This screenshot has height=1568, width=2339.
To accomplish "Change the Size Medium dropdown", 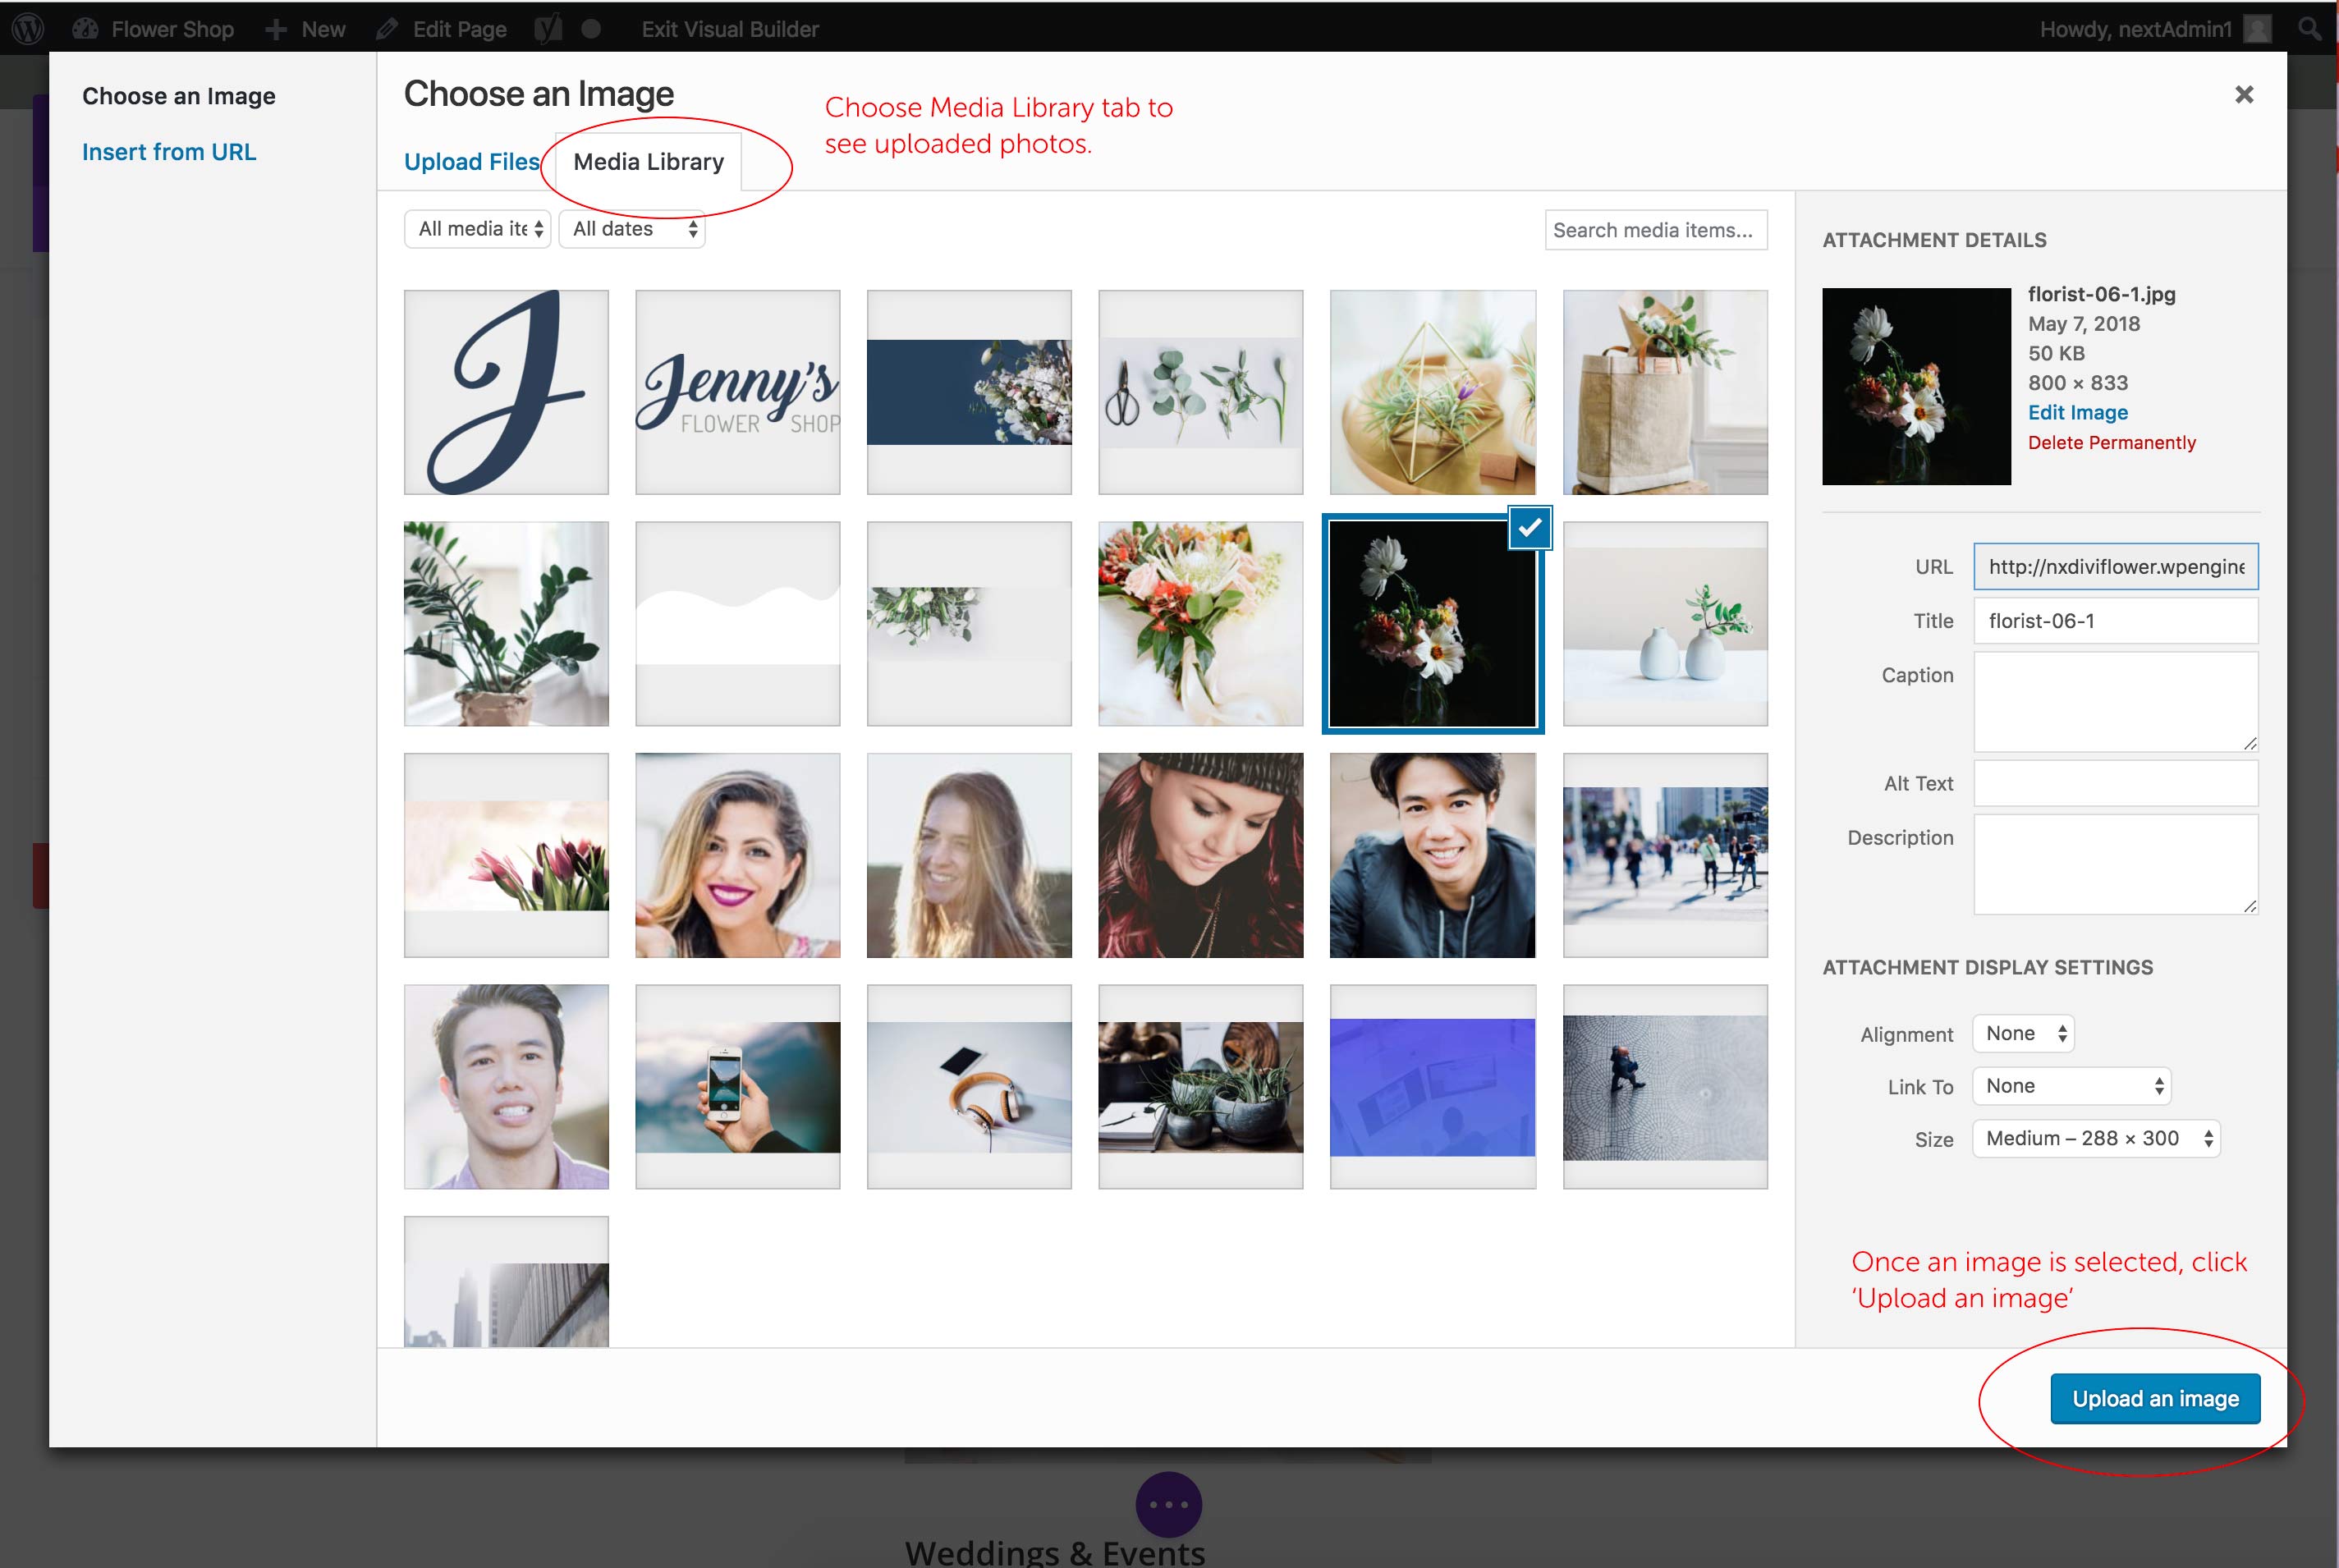I will coord(2095,1138).
